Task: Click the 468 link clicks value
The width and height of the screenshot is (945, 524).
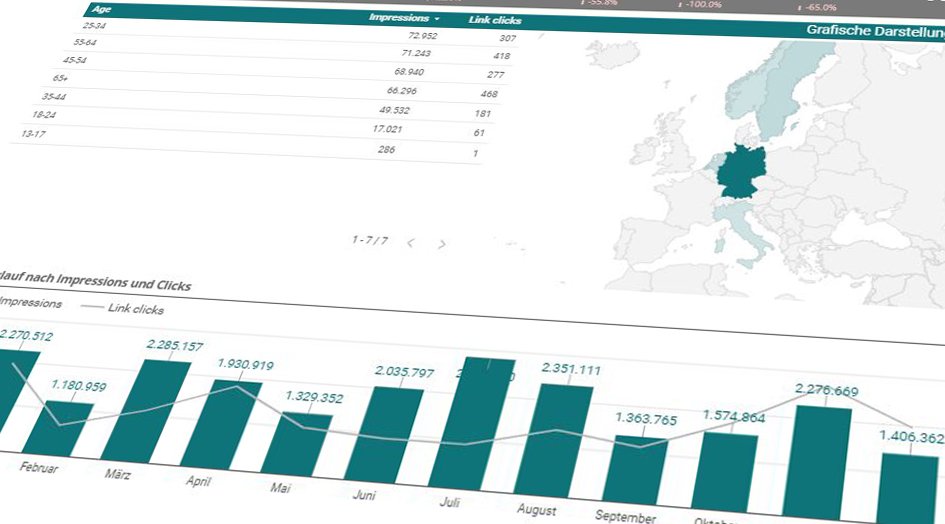Action: [489, 94]
